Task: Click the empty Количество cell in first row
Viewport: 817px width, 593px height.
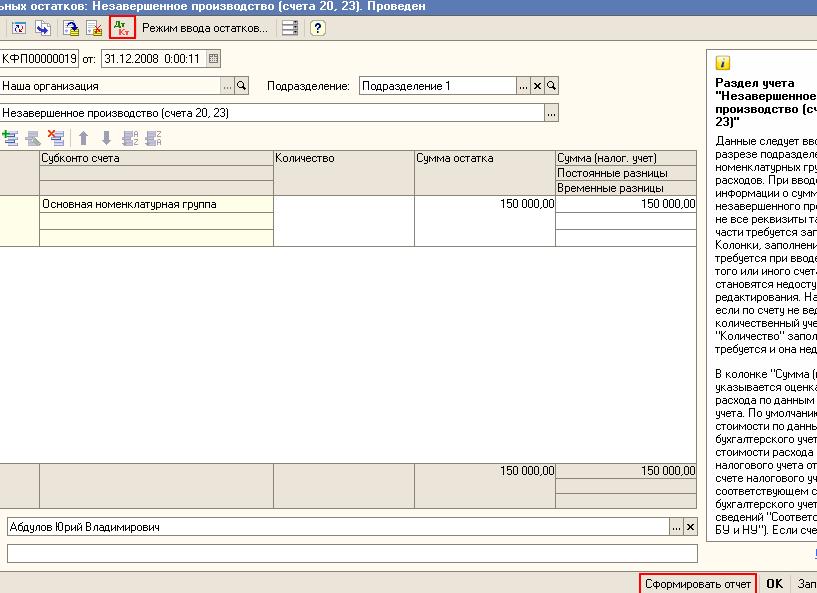Action: pyautogui.click(x=344, y=221)
